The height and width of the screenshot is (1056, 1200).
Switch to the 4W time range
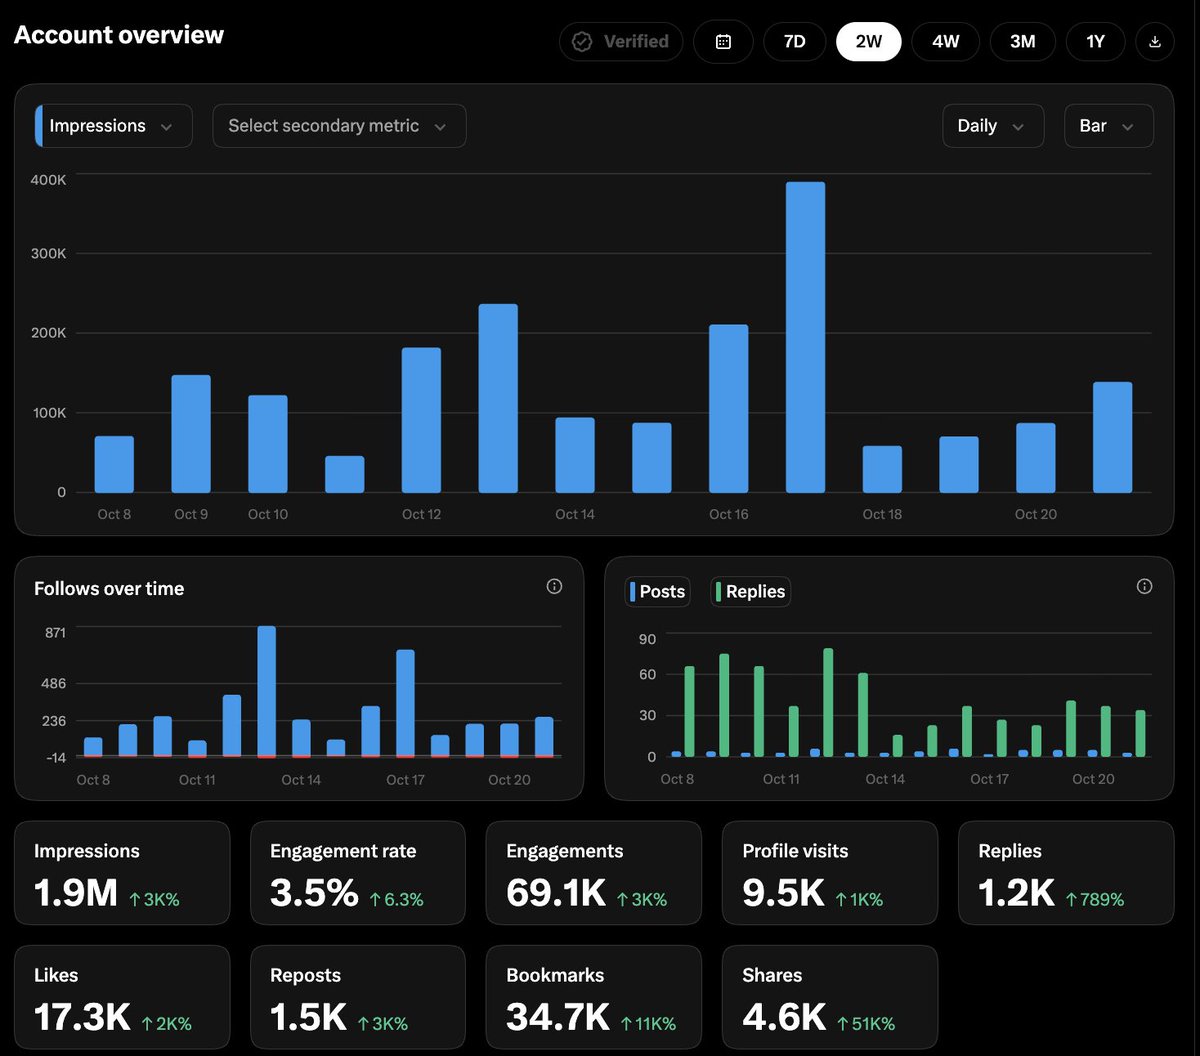click(x=946, y=42)
